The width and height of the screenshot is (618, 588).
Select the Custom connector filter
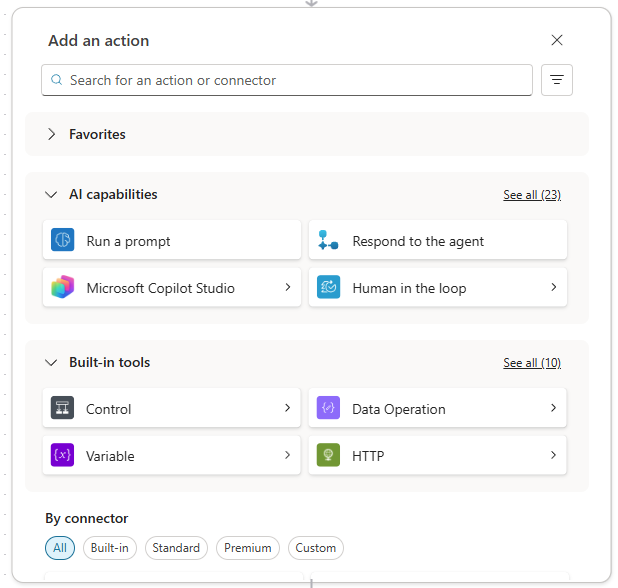pos(316,548)
